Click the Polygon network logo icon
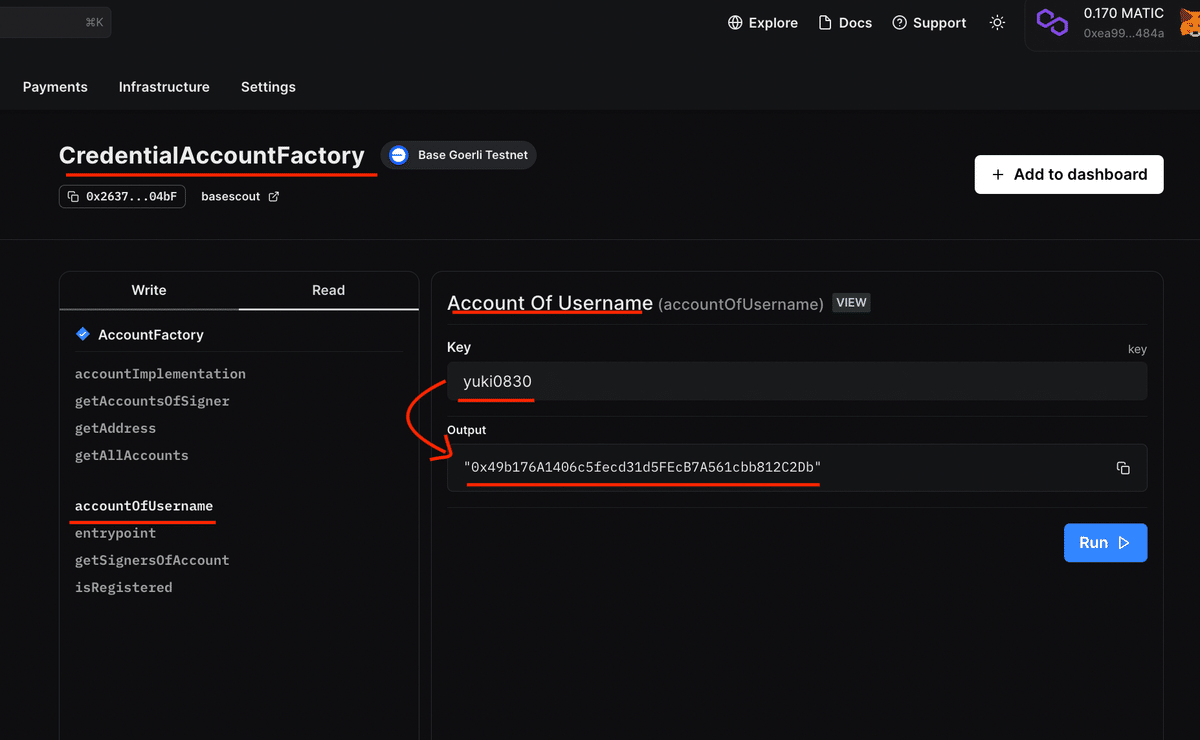This screenshot has width=1200, height=740. pyautogui.click(x=1052, y=22)
